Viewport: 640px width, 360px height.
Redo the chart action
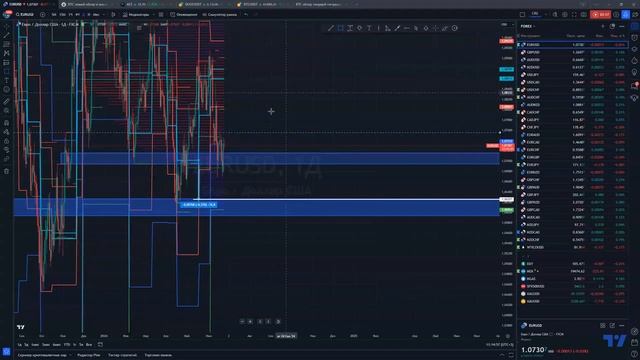[256, 15]
